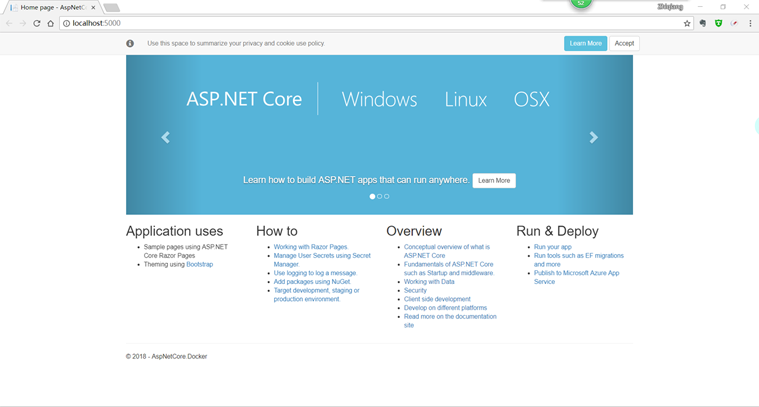This screenshot has width=759, height=407.
Task: Restore down the browser window
Action: pyautogui.click(x=723, y=7)
